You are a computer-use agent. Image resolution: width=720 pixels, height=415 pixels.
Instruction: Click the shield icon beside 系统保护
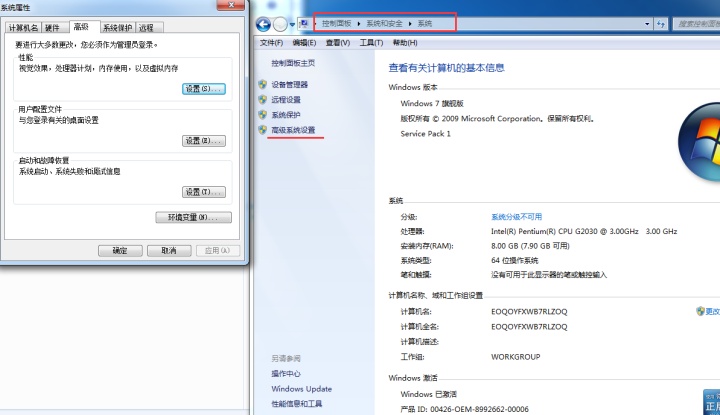pyautogui.click(x=263, y=115)
